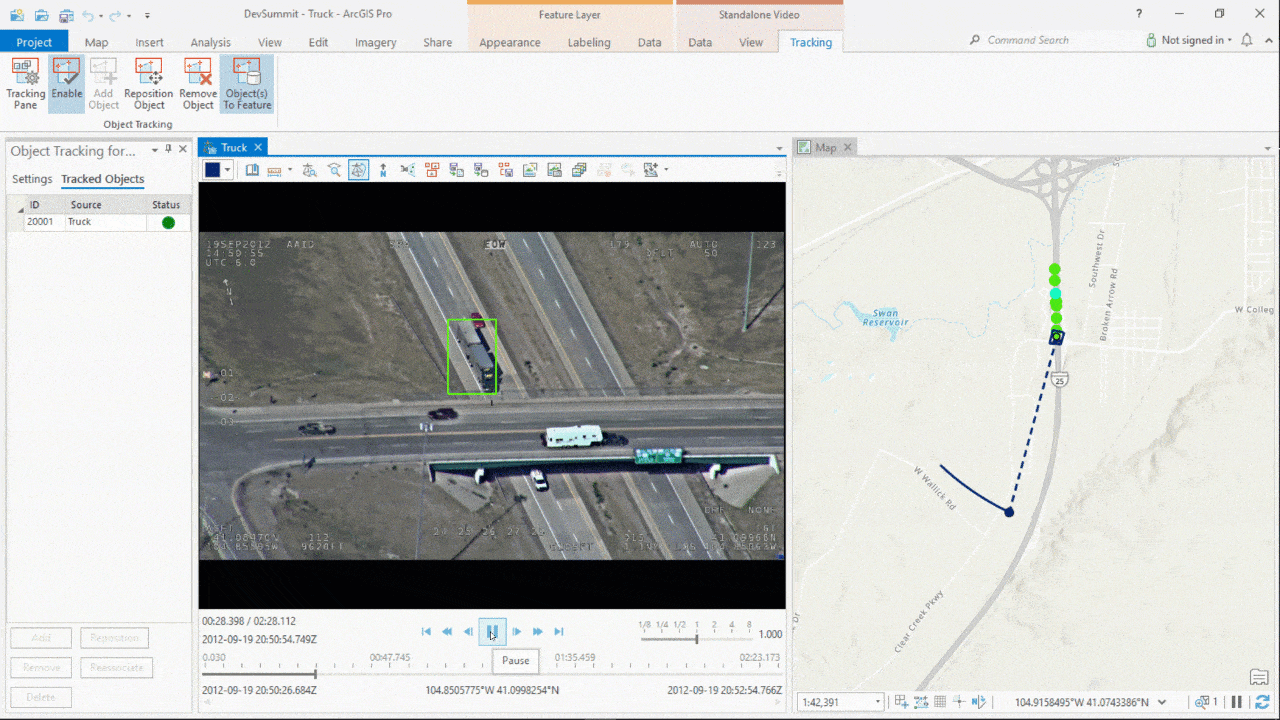The height and width of the screenshot is (720, 1280).
Task: Open the Map view list dropdown arrow
Action: click(1268, 148)
